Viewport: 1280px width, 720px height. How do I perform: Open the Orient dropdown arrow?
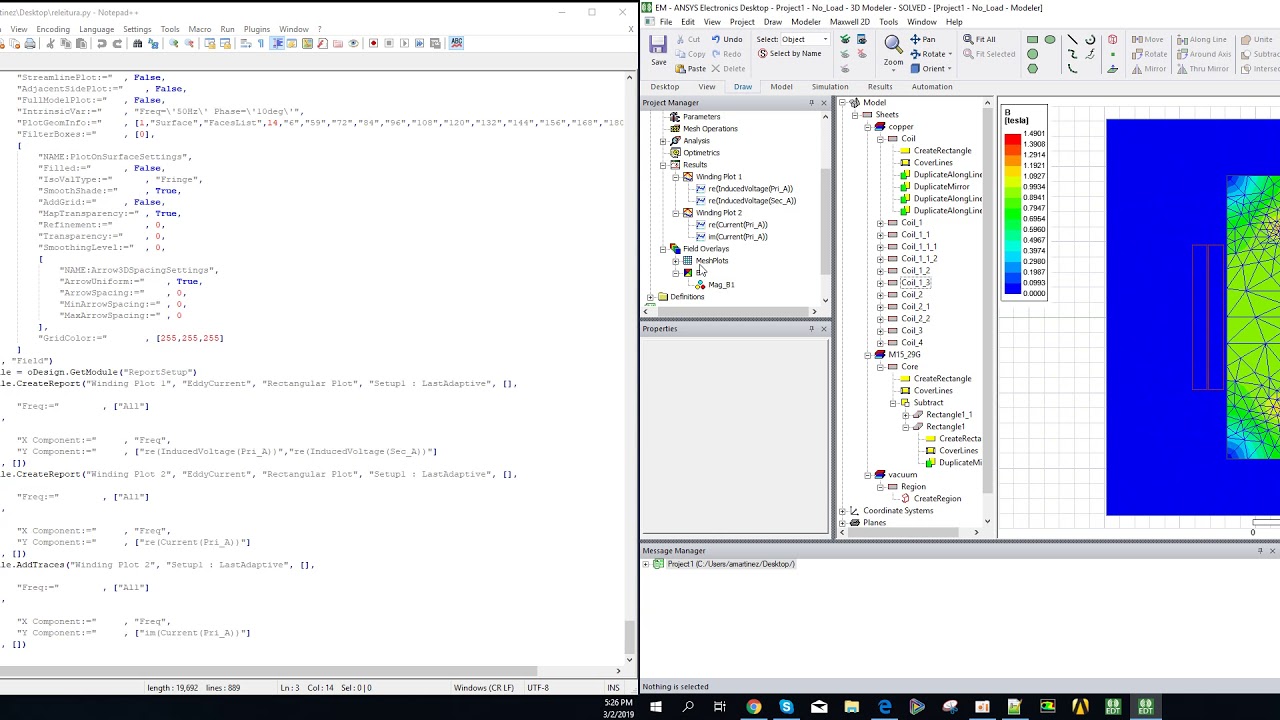pos(949,69)
